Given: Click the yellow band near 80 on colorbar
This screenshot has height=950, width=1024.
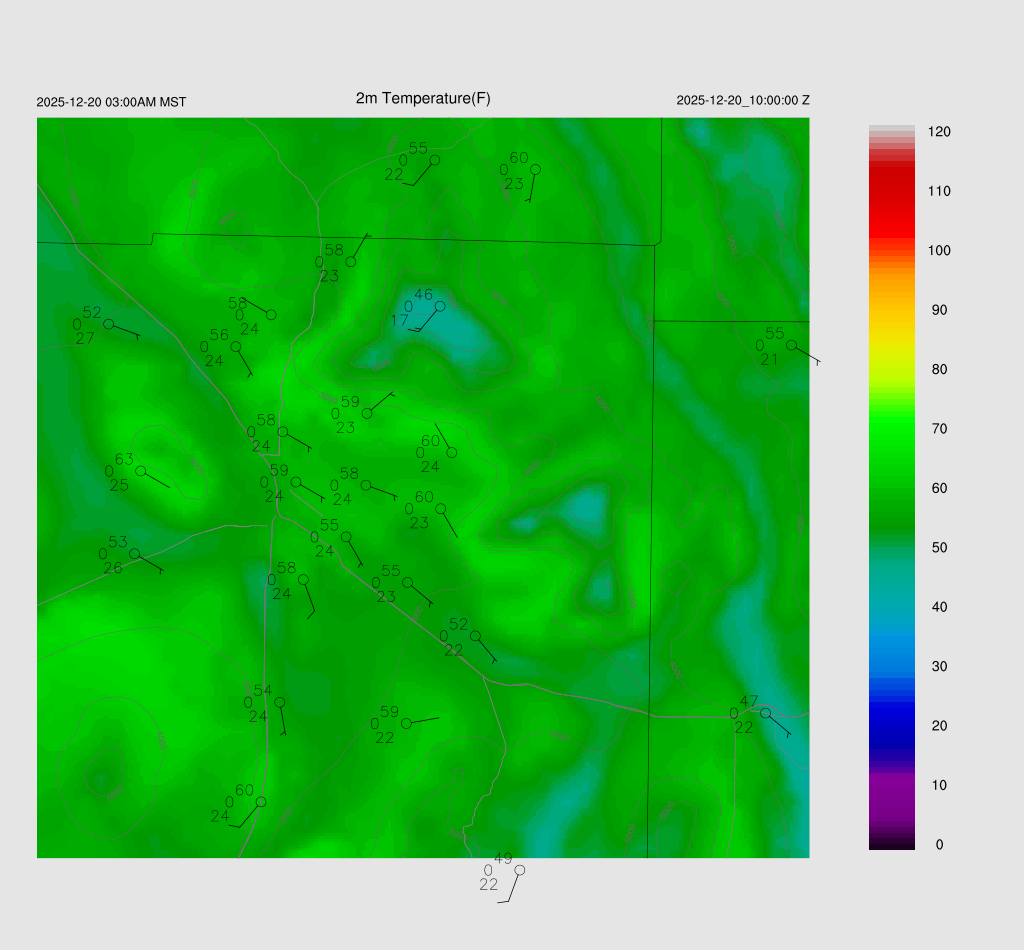Looking at the screenshot, I should (x=891, y=369).
